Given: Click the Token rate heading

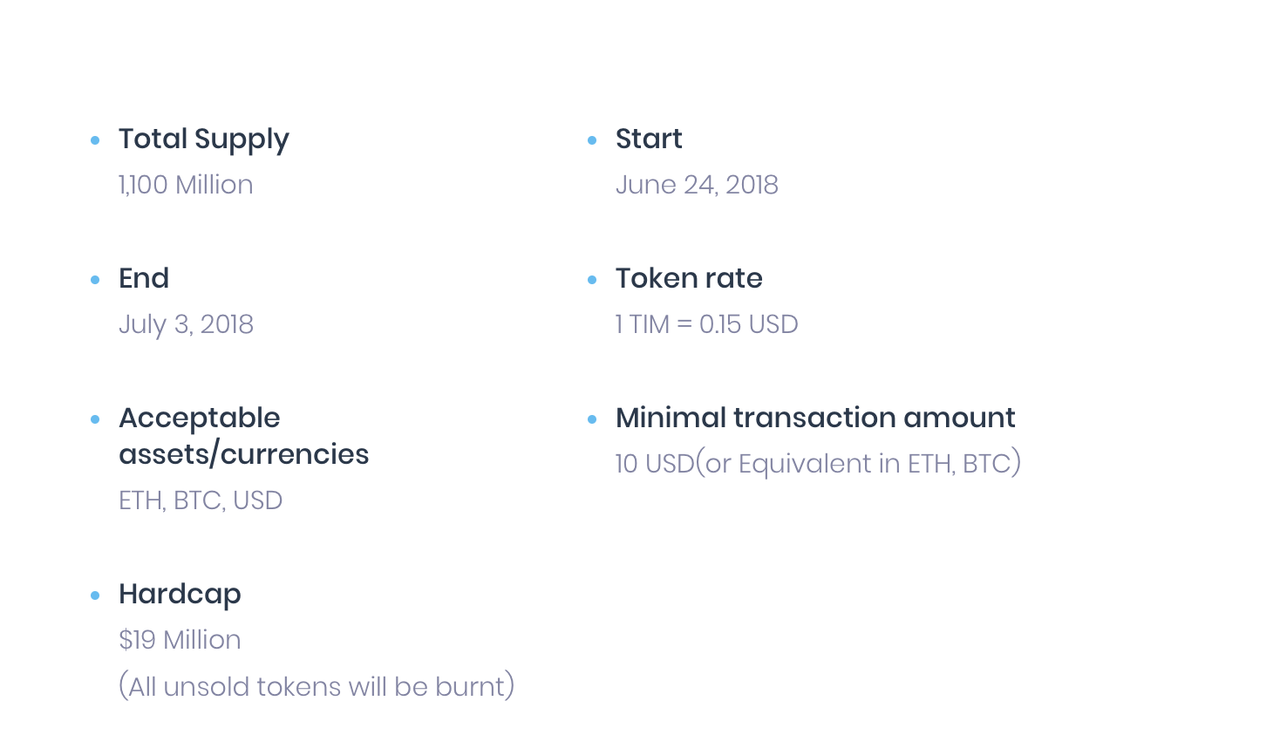Looking at the screenshot, I should (x=689, y=278).
